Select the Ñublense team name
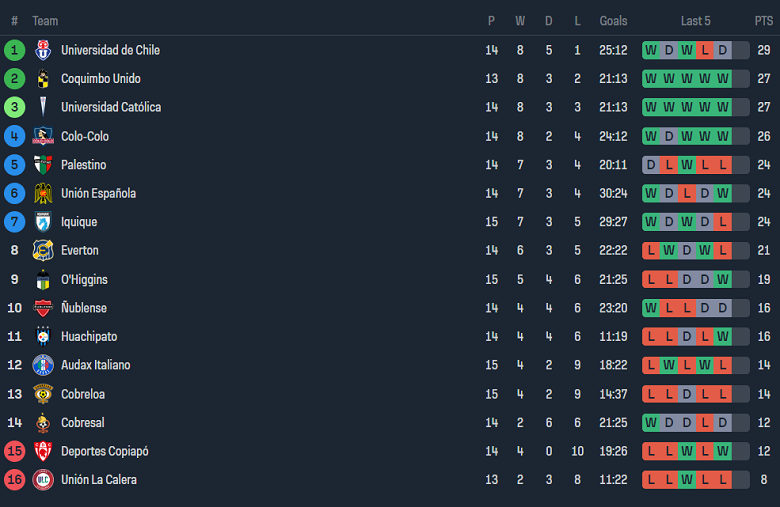The width and height of the screenshot is (780, 507). 84,308
